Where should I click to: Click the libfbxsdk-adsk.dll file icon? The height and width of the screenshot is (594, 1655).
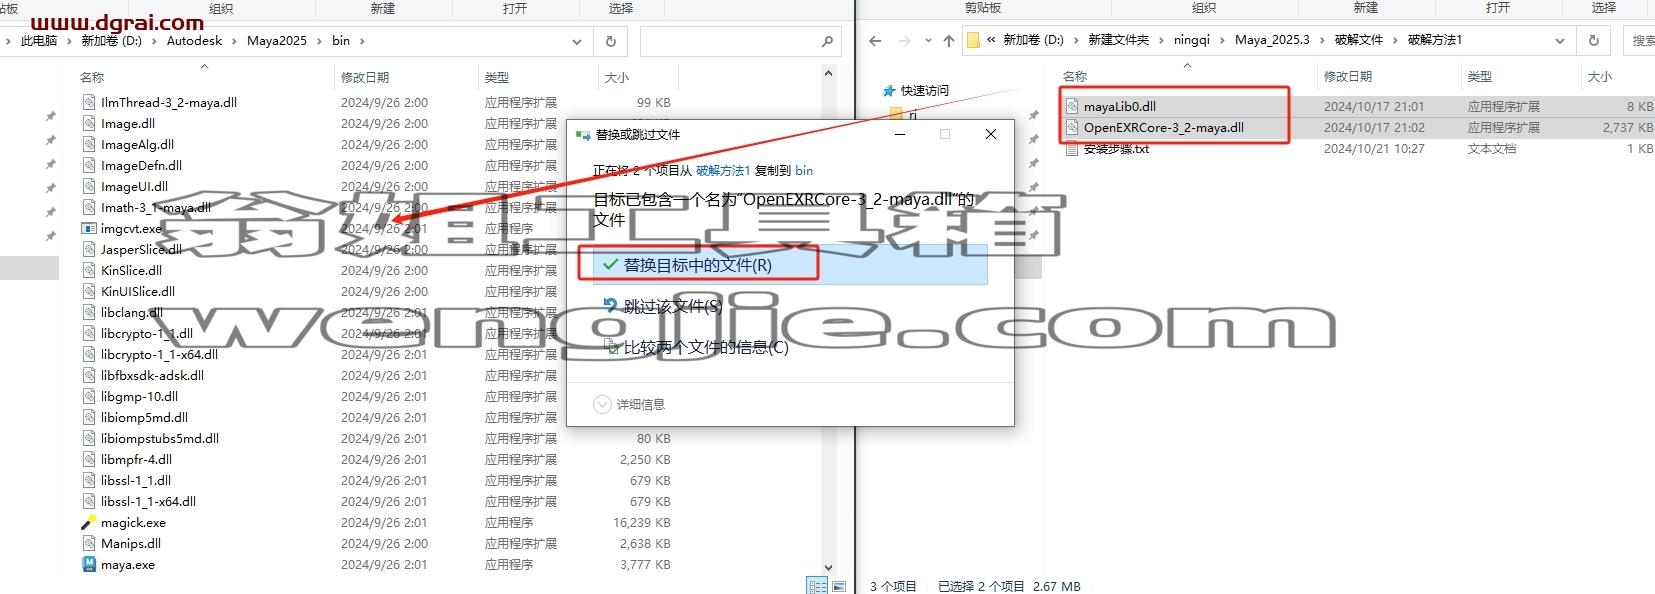point(89,375)
